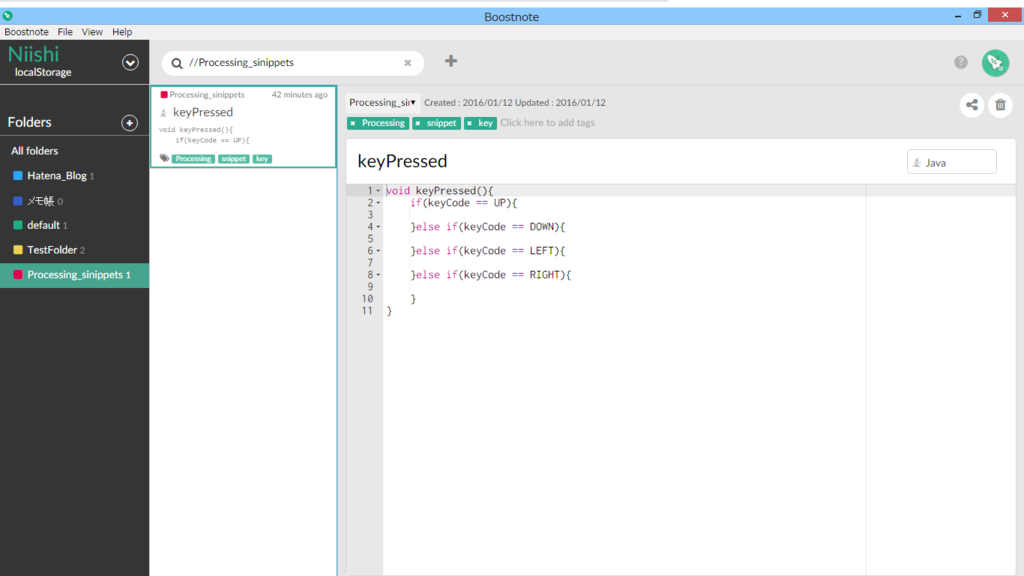
Task: Click the search magnifier icon
Action: (177, 63)
